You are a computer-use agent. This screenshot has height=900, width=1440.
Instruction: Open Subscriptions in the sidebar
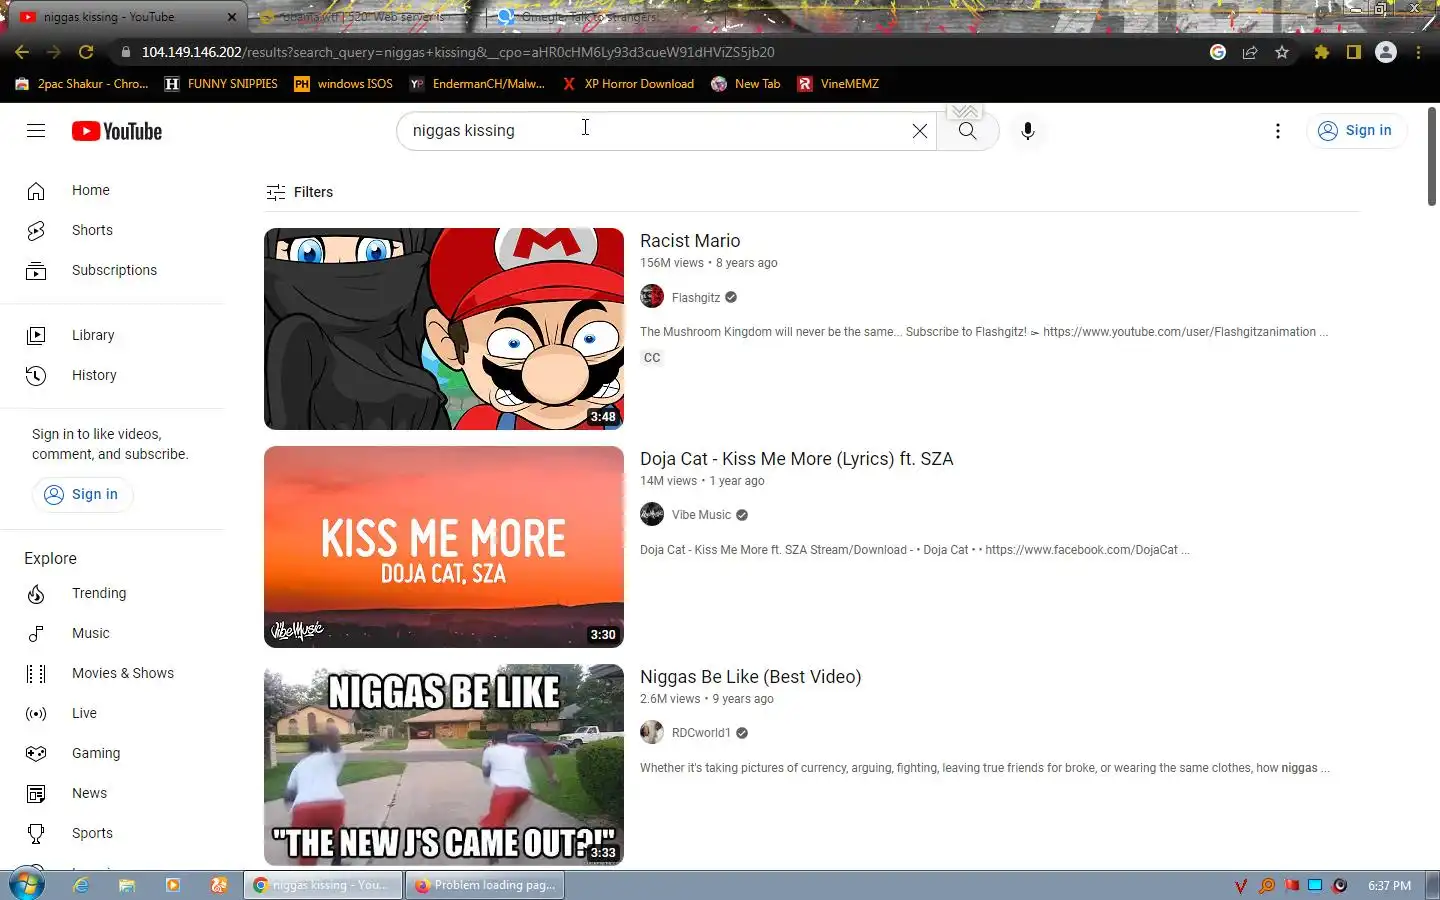(x=112, y=270)
